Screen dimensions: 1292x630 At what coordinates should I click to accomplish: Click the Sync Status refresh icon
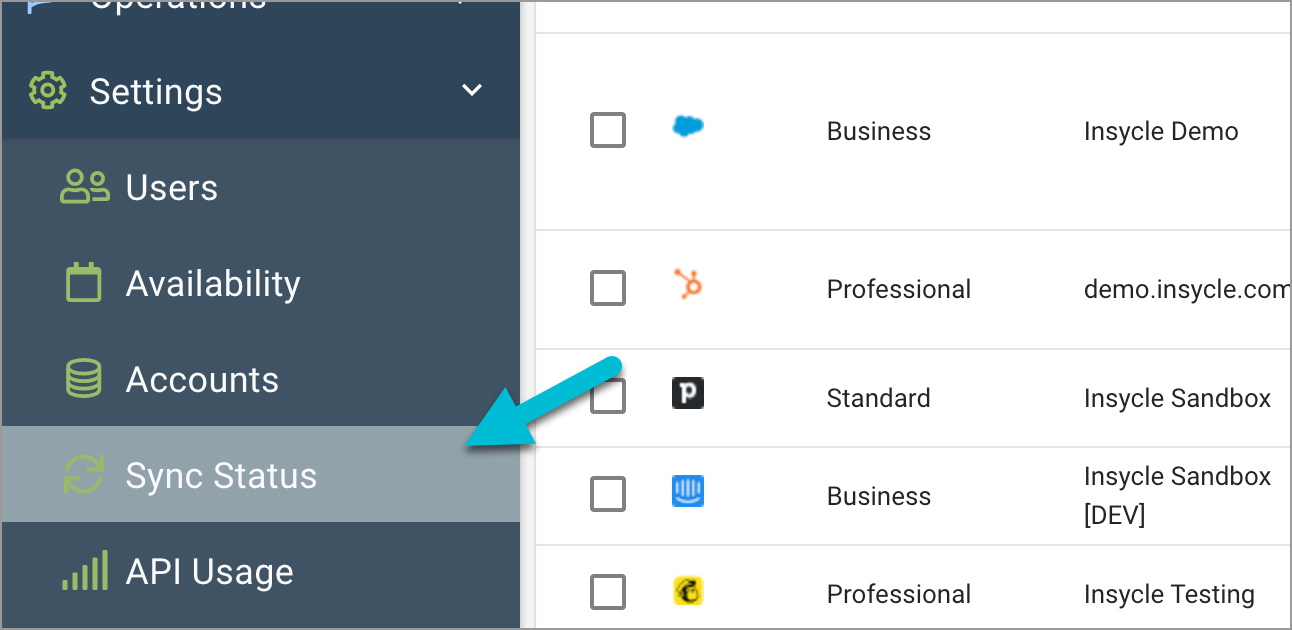click(84, 475)
